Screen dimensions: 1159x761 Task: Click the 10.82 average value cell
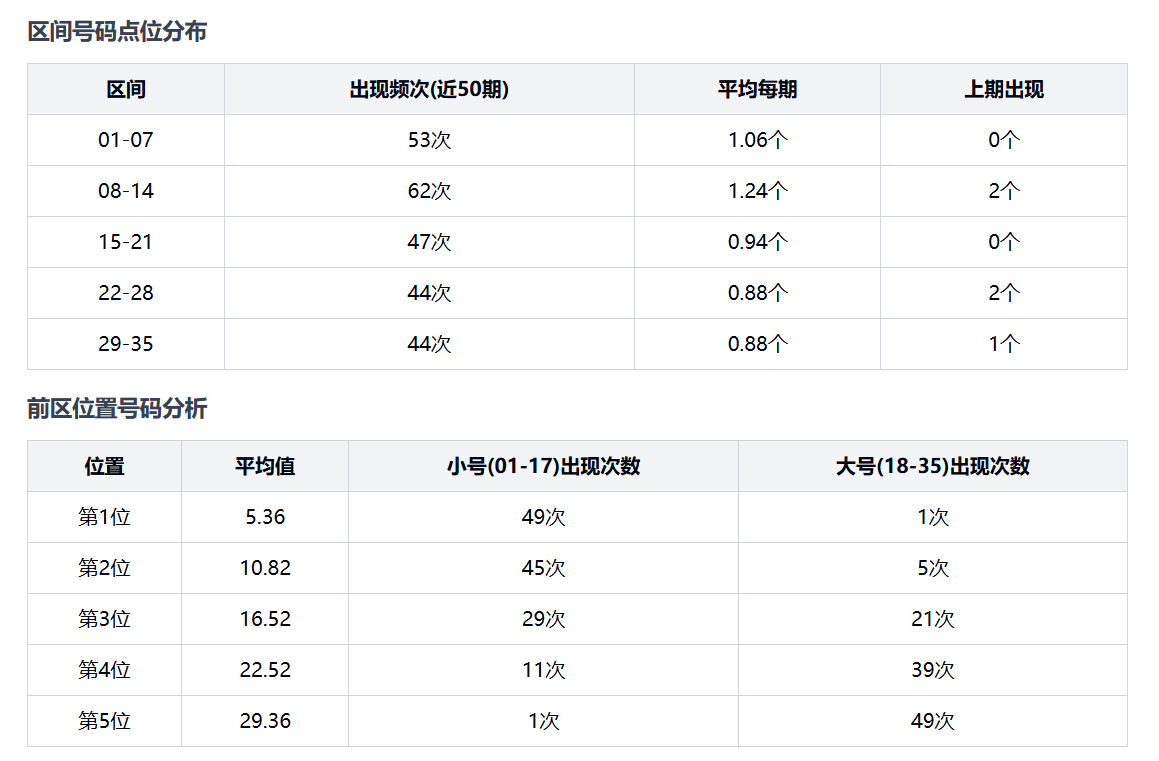[265, 568]
